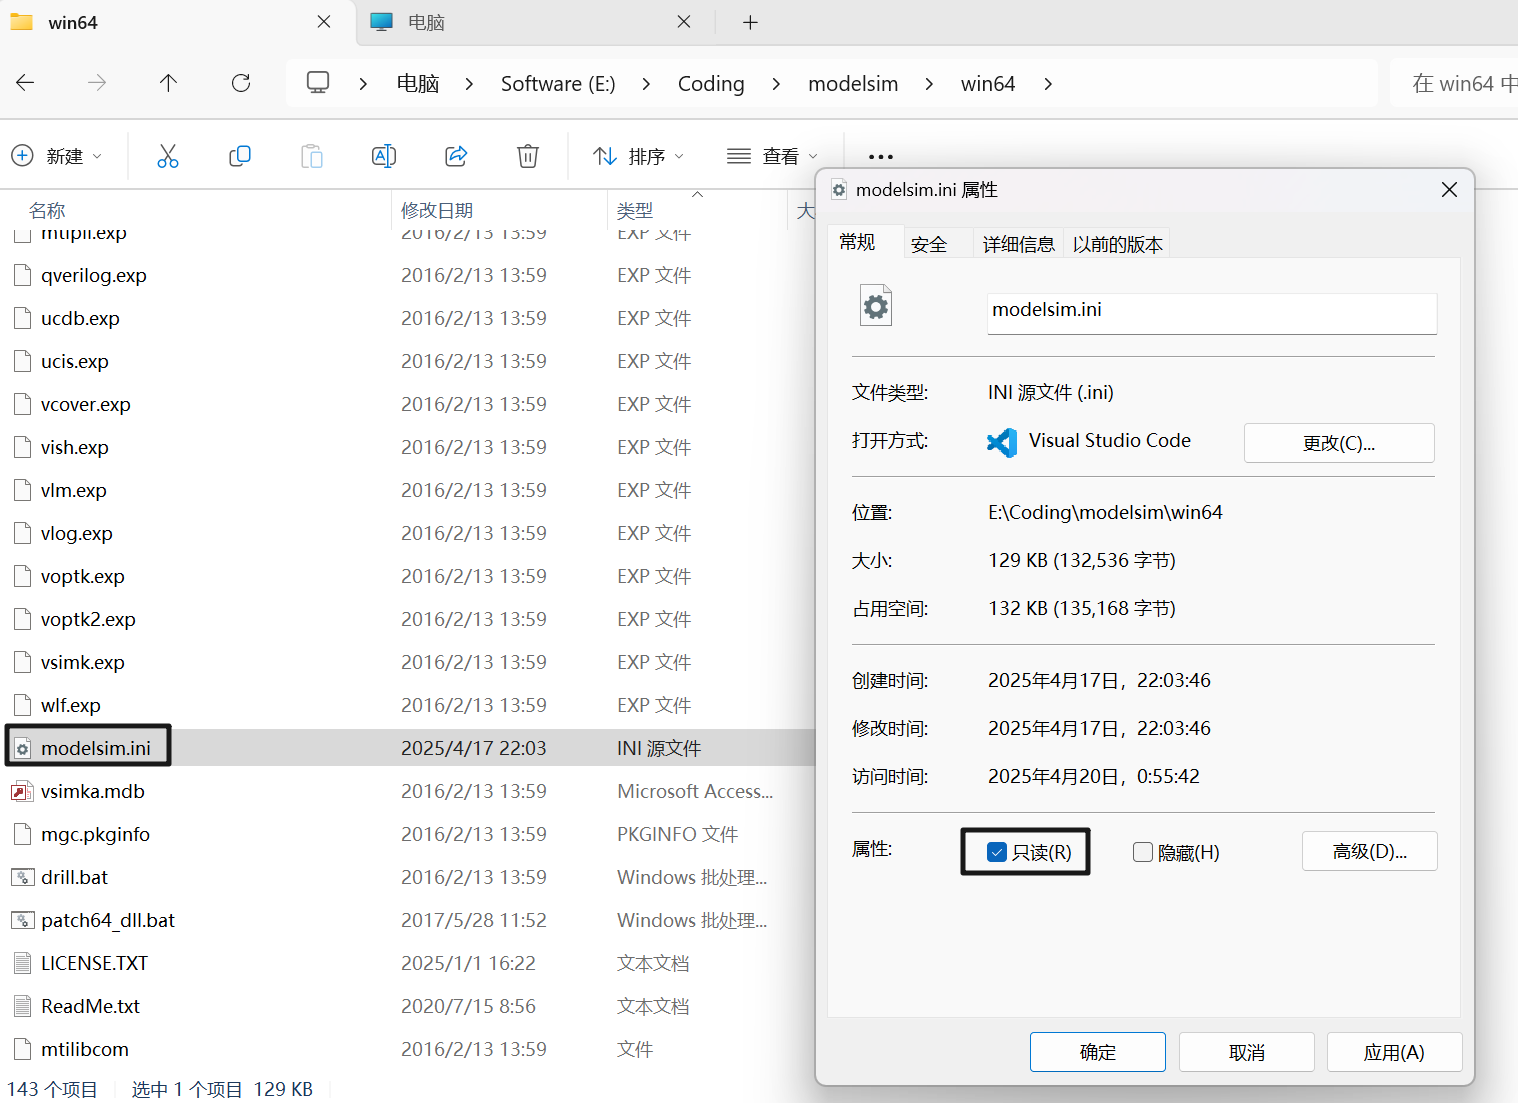Click the 高级(D)... button
Screen dimensions: 1518x1103
click(x=1369, y=851)
